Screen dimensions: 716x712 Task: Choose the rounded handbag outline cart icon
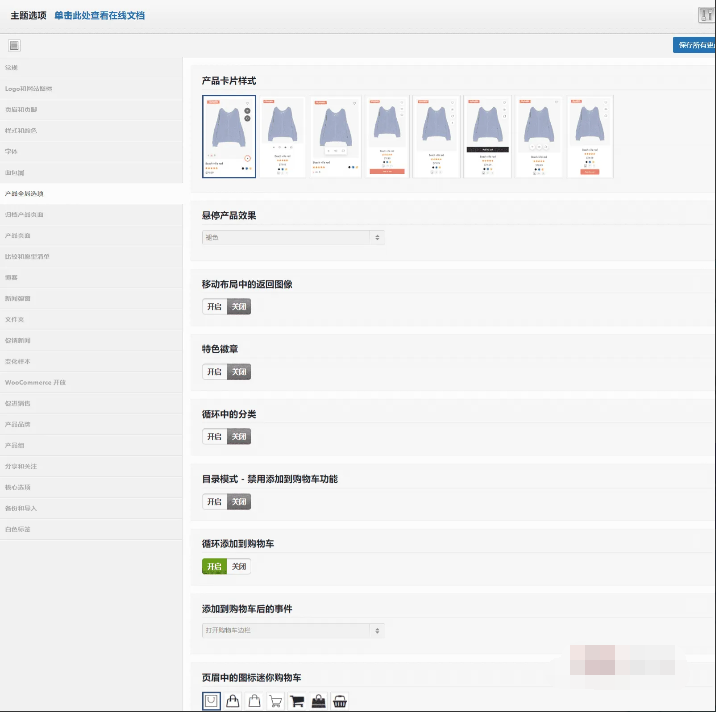[233, 701]
